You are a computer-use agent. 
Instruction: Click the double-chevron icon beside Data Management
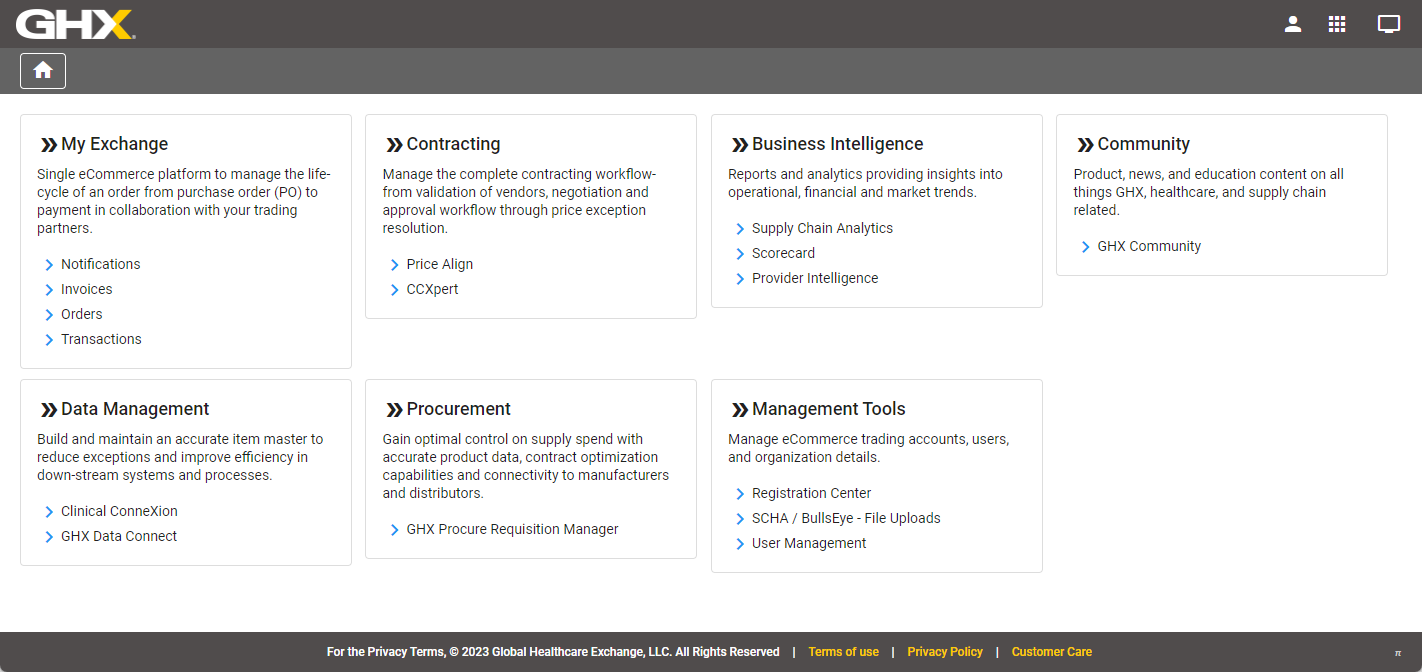click(48, 410)
